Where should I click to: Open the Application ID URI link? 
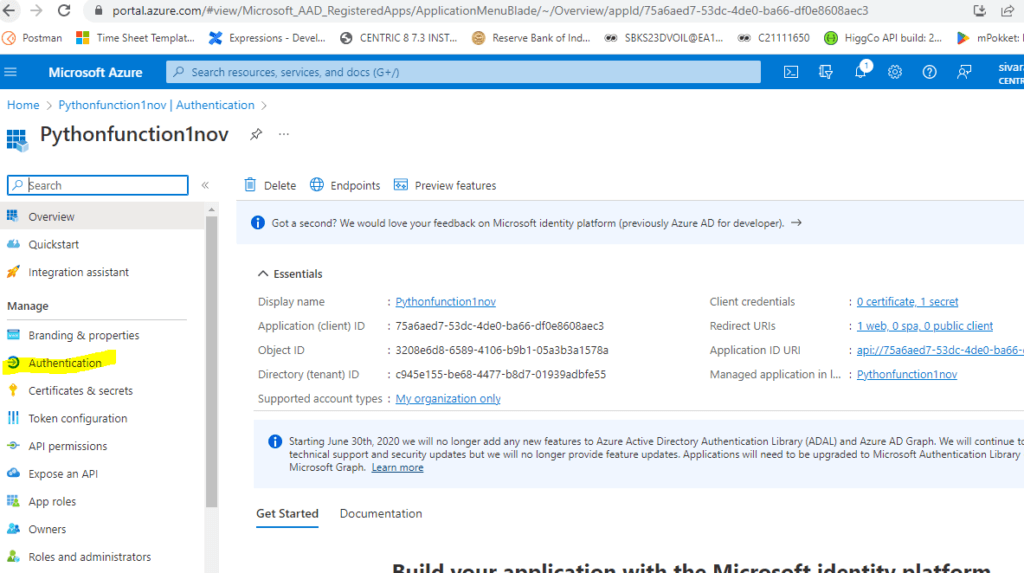click(x=940, y=350)
